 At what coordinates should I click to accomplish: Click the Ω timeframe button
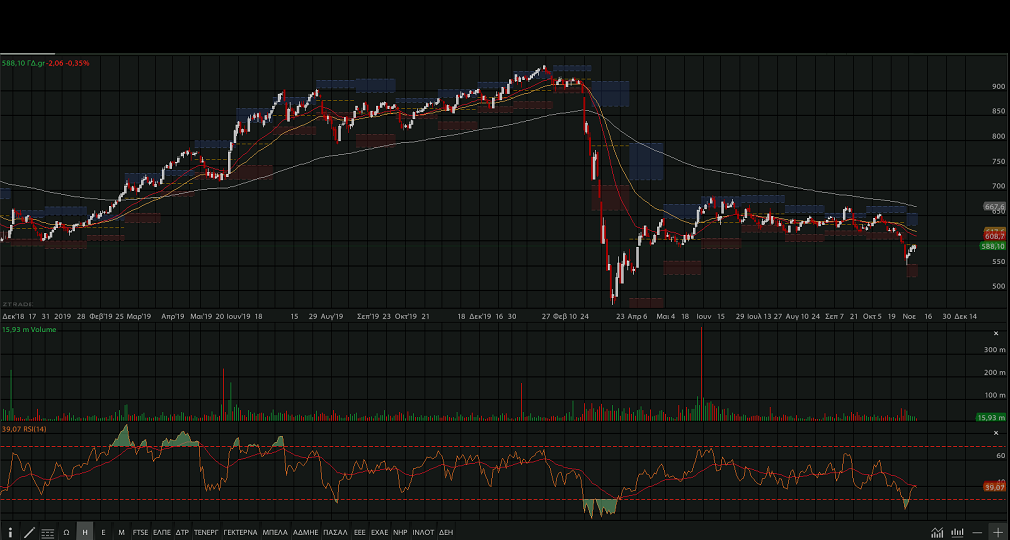pyautogui.click(x=66, y=533)
